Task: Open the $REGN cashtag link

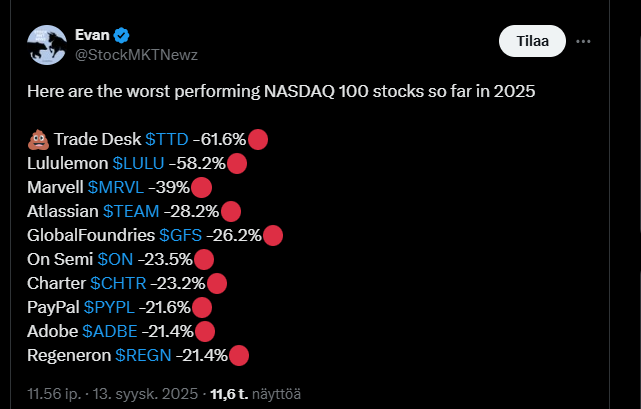Action: (x=142, y=355)
